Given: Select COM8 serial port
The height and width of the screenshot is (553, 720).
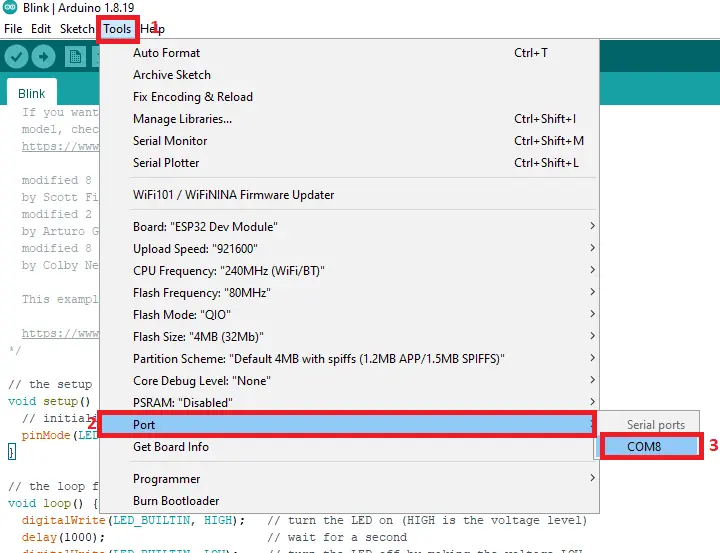Looking at the screenshot, I should pos(651,446).
